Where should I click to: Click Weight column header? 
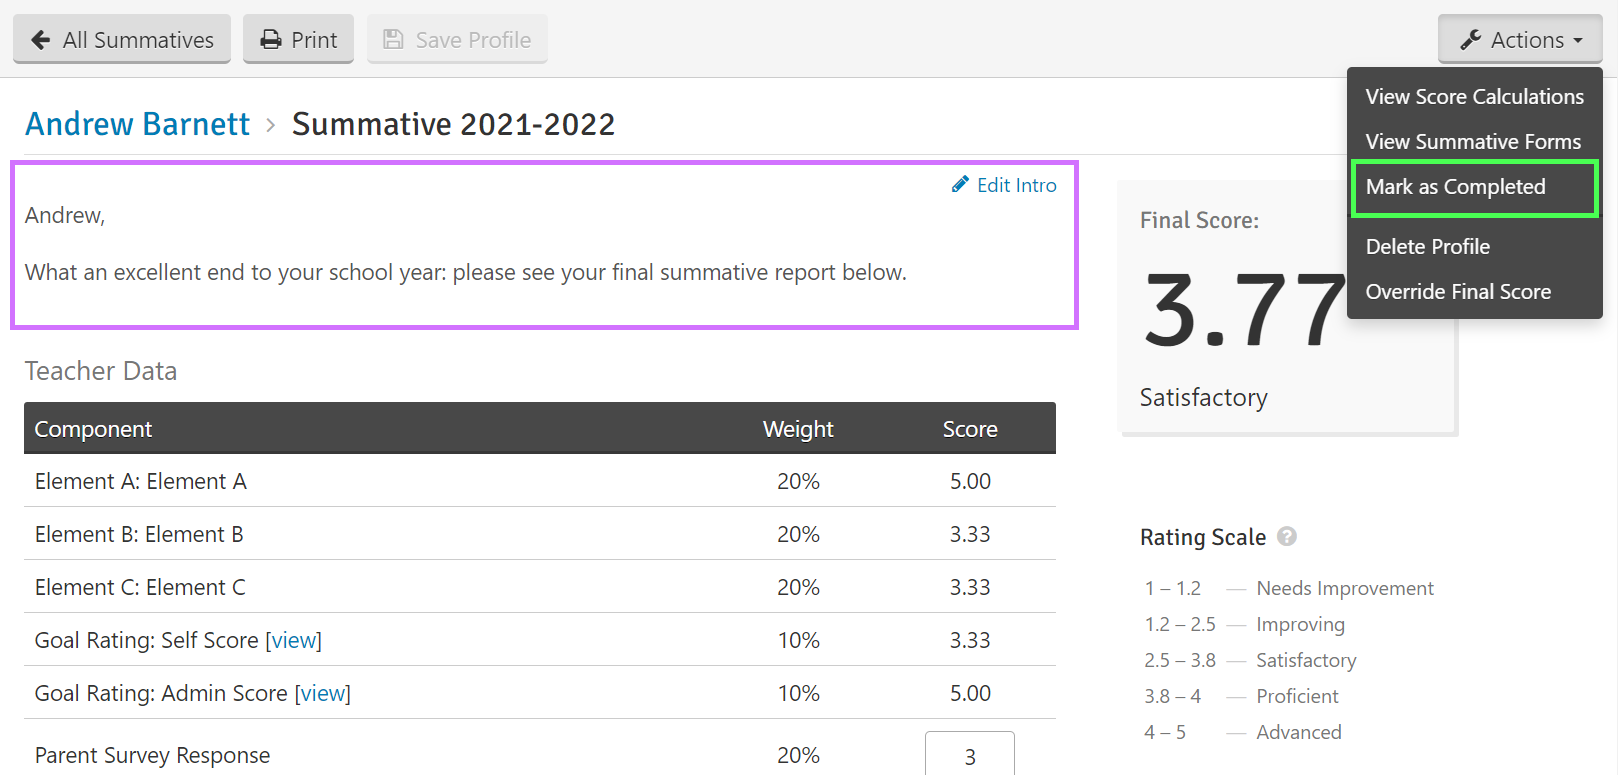(798, 429)
